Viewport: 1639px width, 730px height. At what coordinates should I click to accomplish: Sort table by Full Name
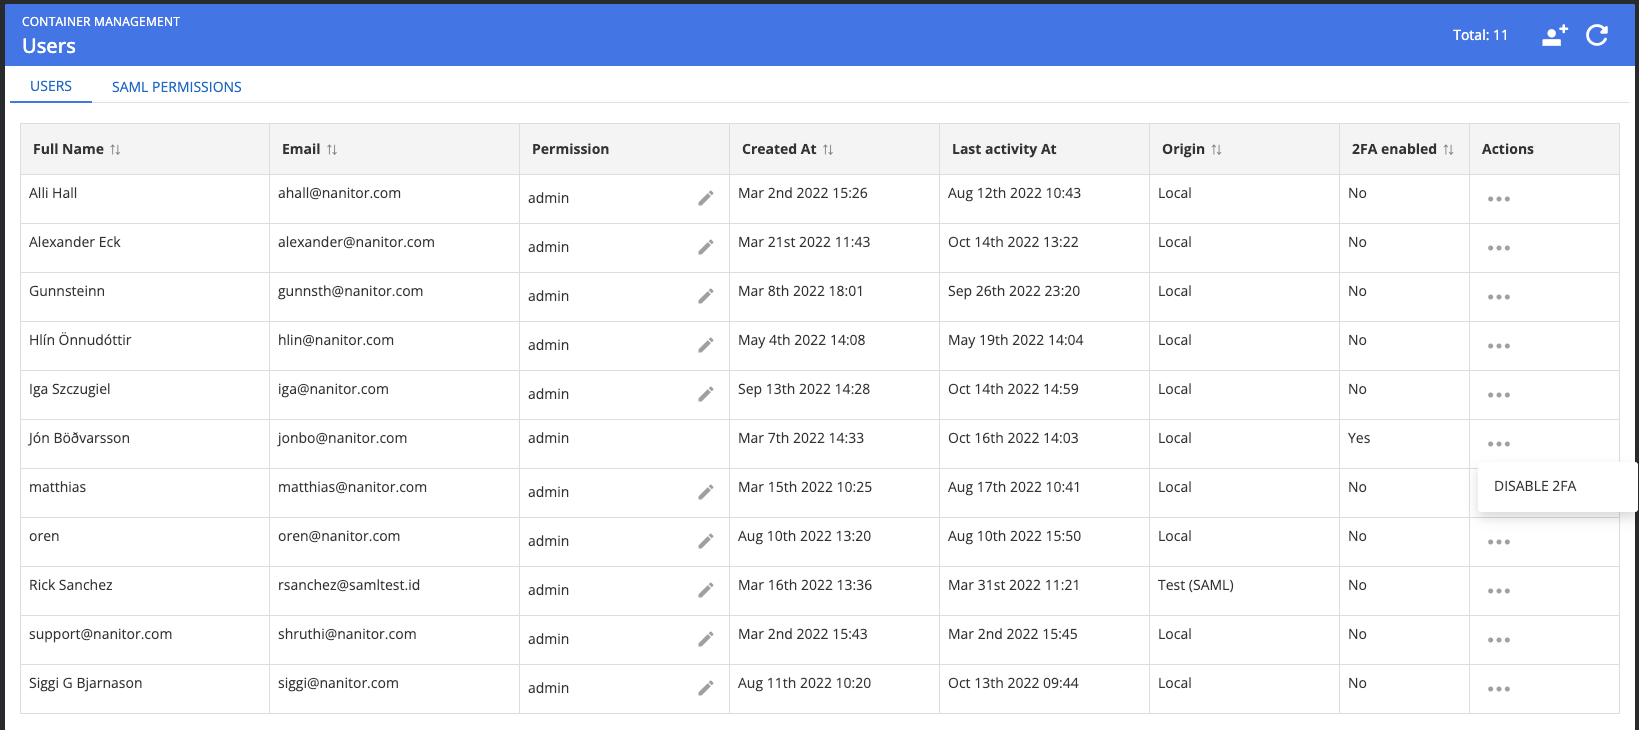[115, 150]
